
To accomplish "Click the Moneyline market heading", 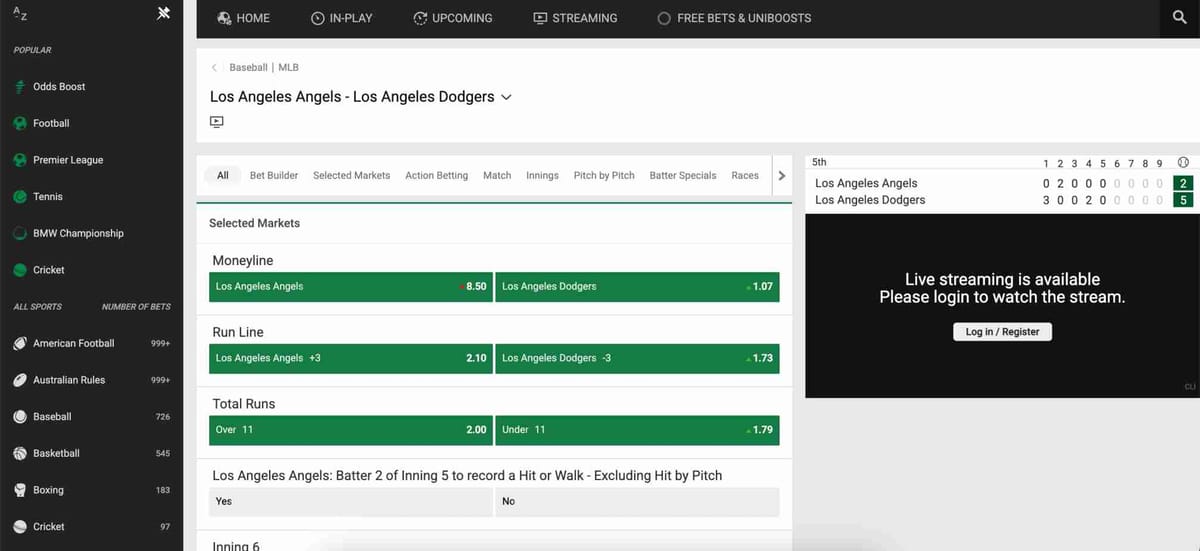I will [243, 260].
